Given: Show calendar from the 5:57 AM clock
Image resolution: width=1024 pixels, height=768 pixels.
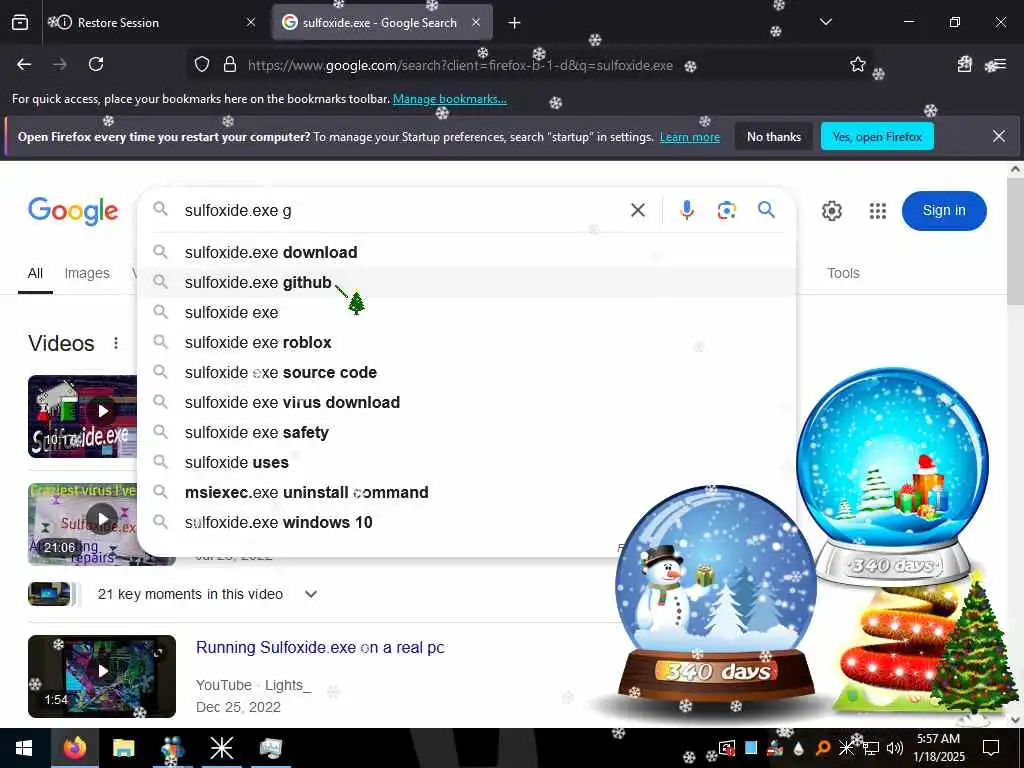Looking at the screenshot, I should pyautogui.click(x=938, y=748).
